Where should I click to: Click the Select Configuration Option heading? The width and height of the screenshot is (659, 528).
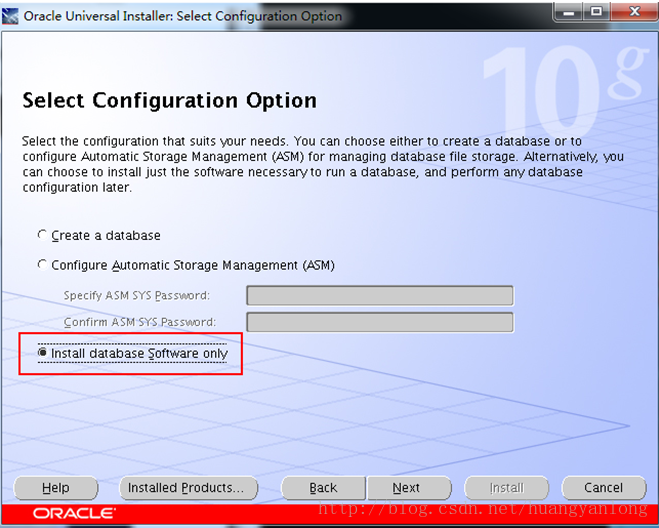pos(169,100)
